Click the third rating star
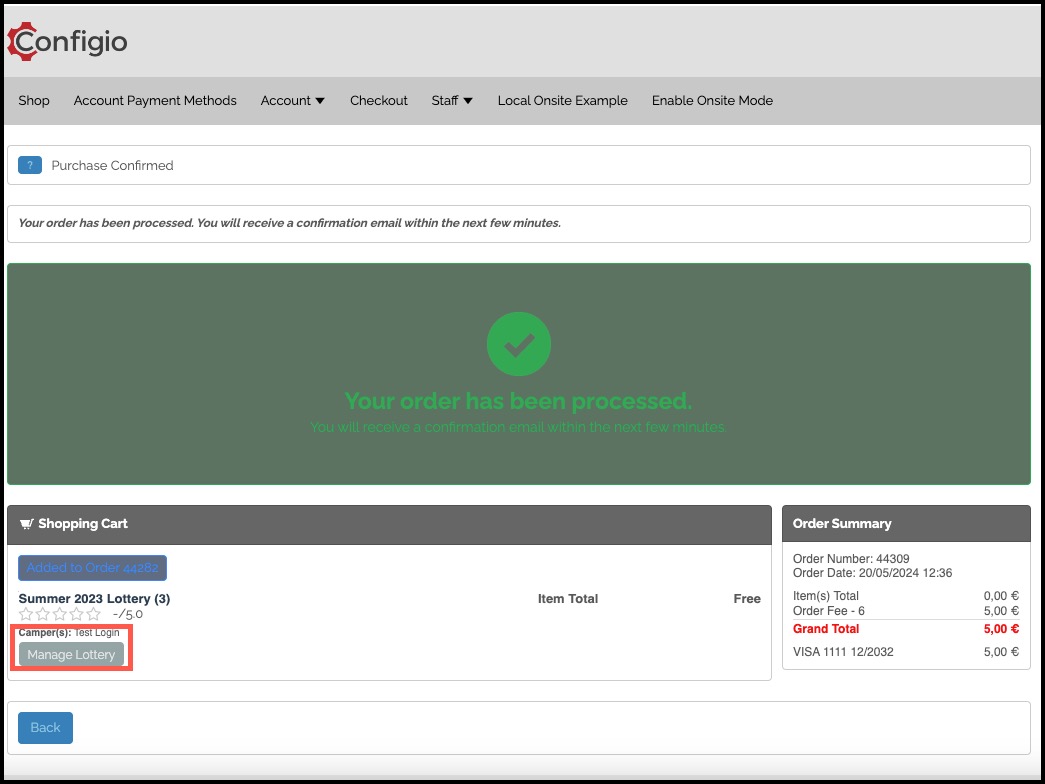Image resolution: width=1045 pixels, height=784 pixels. pos(60,614)
